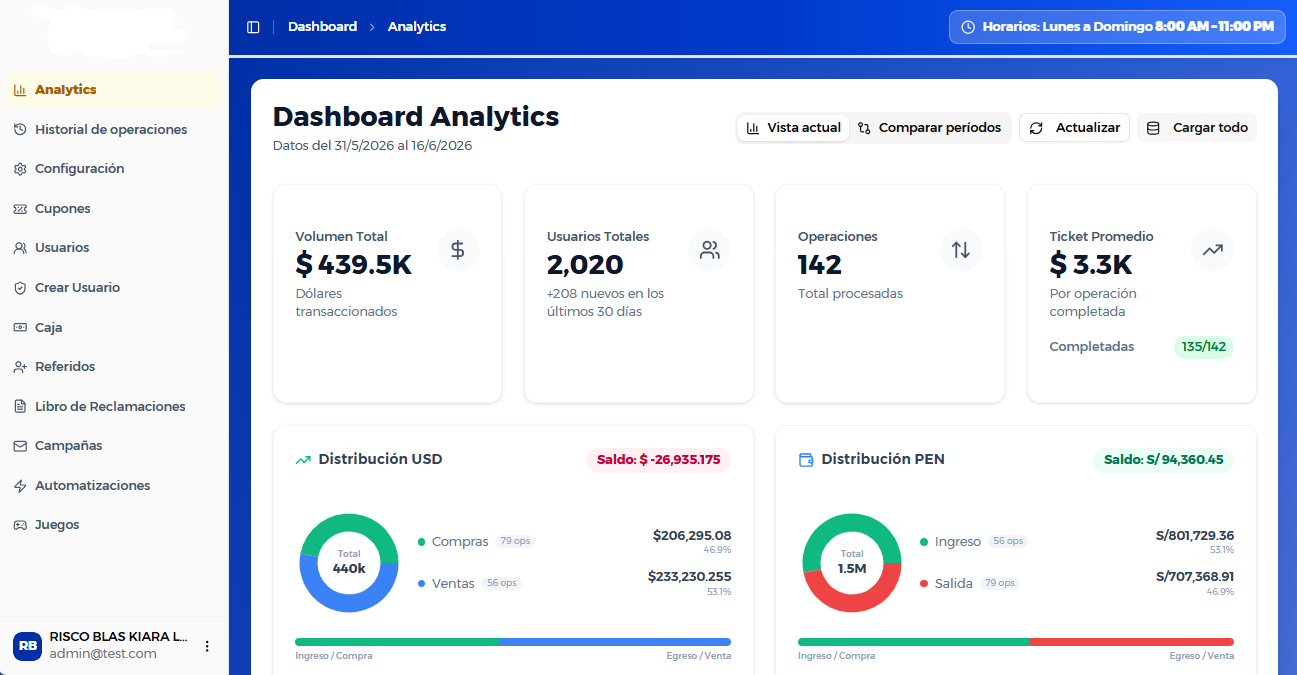Click the admin@test.com email text
Image resolution: width=1297 pixels, height=675 pixels.
(103, 654)
